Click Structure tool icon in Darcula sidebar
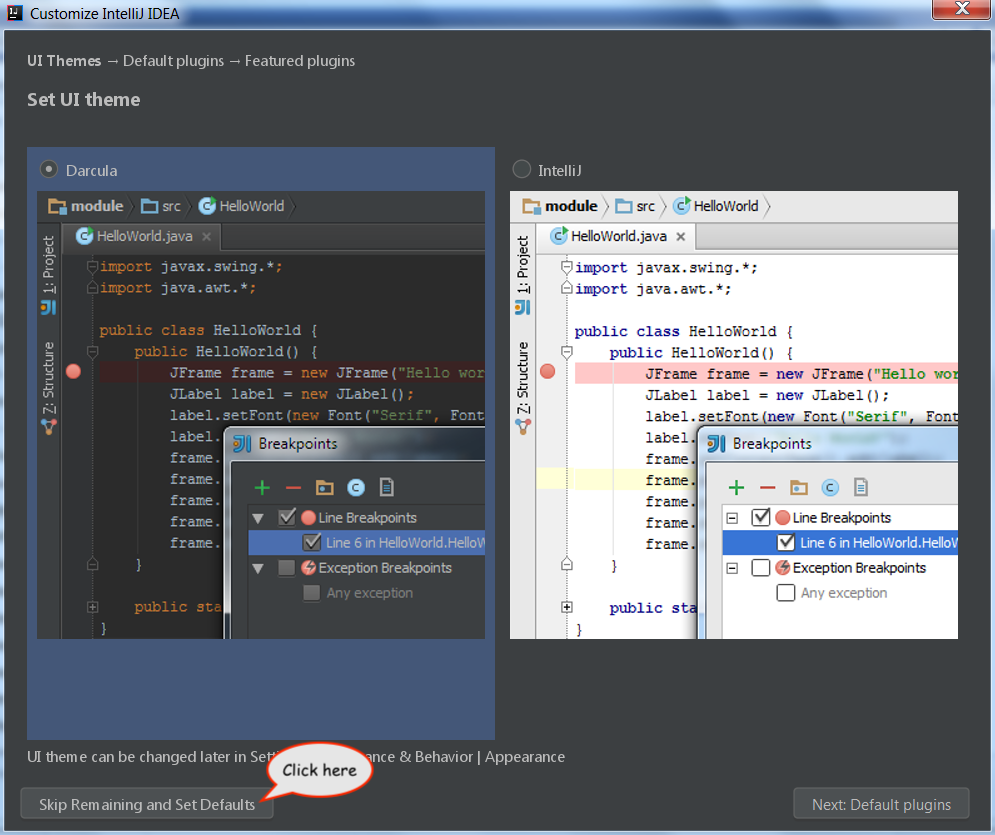Screen dimensions: 995x835 point(49,427)
